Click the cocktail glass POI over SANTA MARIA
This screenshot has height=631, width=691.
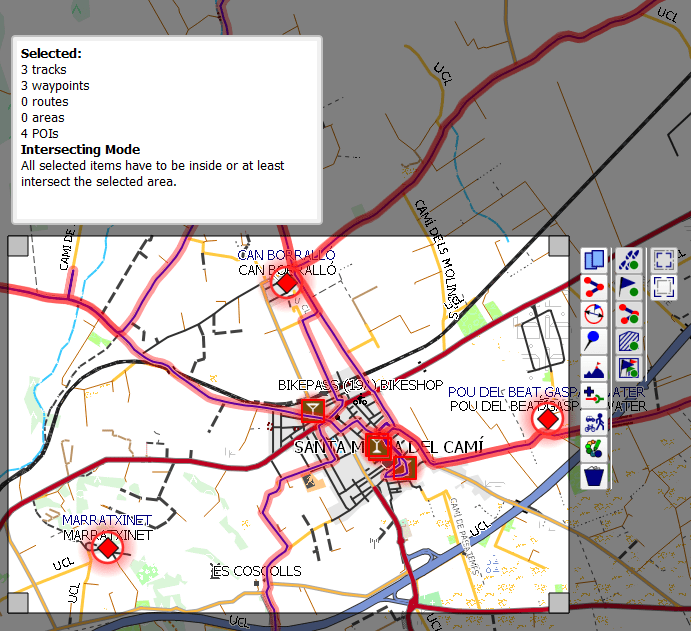[x=378, y=446]
